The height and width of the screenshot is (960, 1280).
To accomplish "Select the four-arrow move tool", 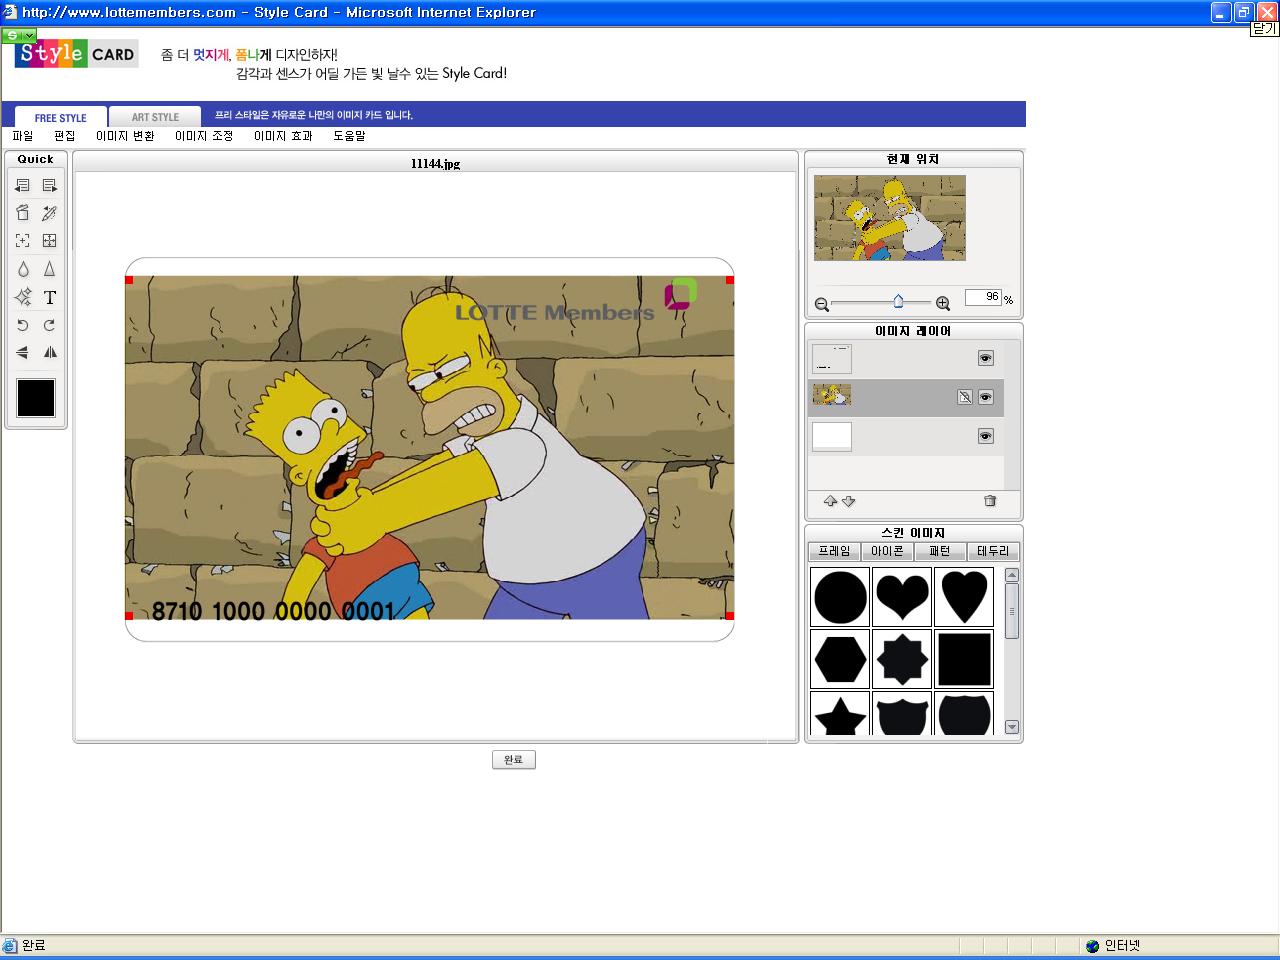I will coord(49,241).
